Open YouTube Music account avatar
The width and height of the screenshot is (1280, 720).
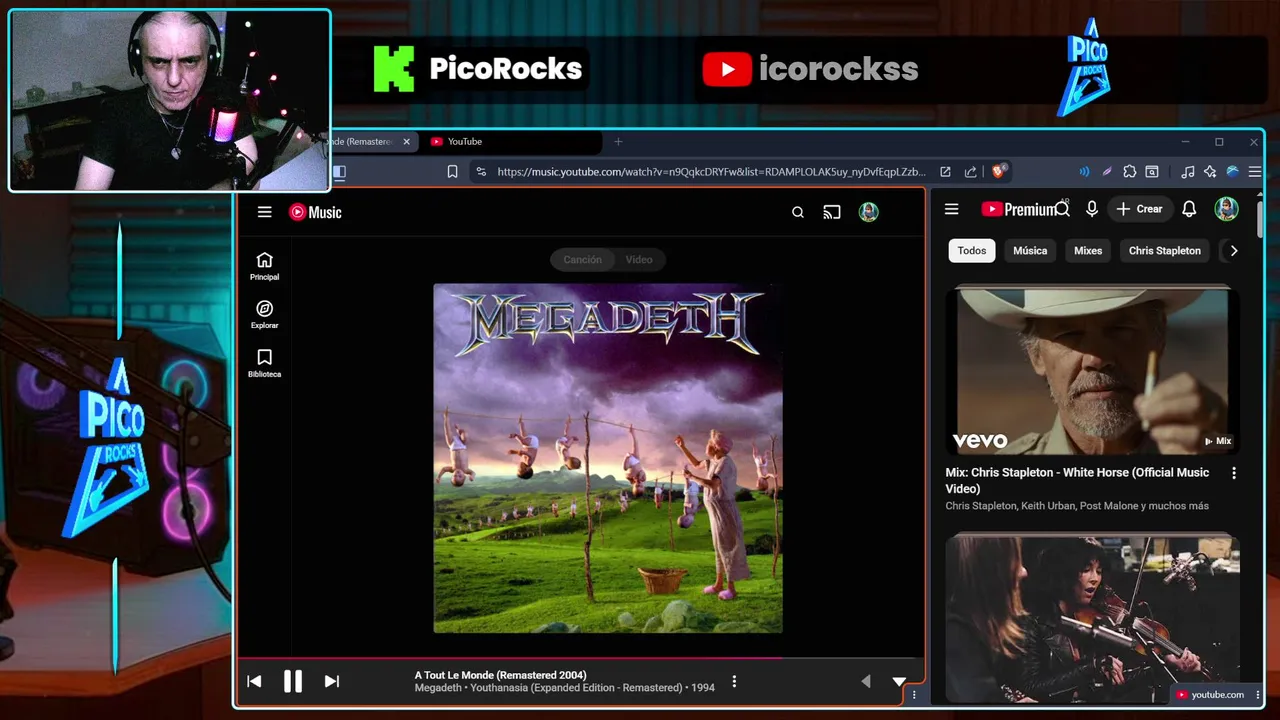[x=869, y=212]
